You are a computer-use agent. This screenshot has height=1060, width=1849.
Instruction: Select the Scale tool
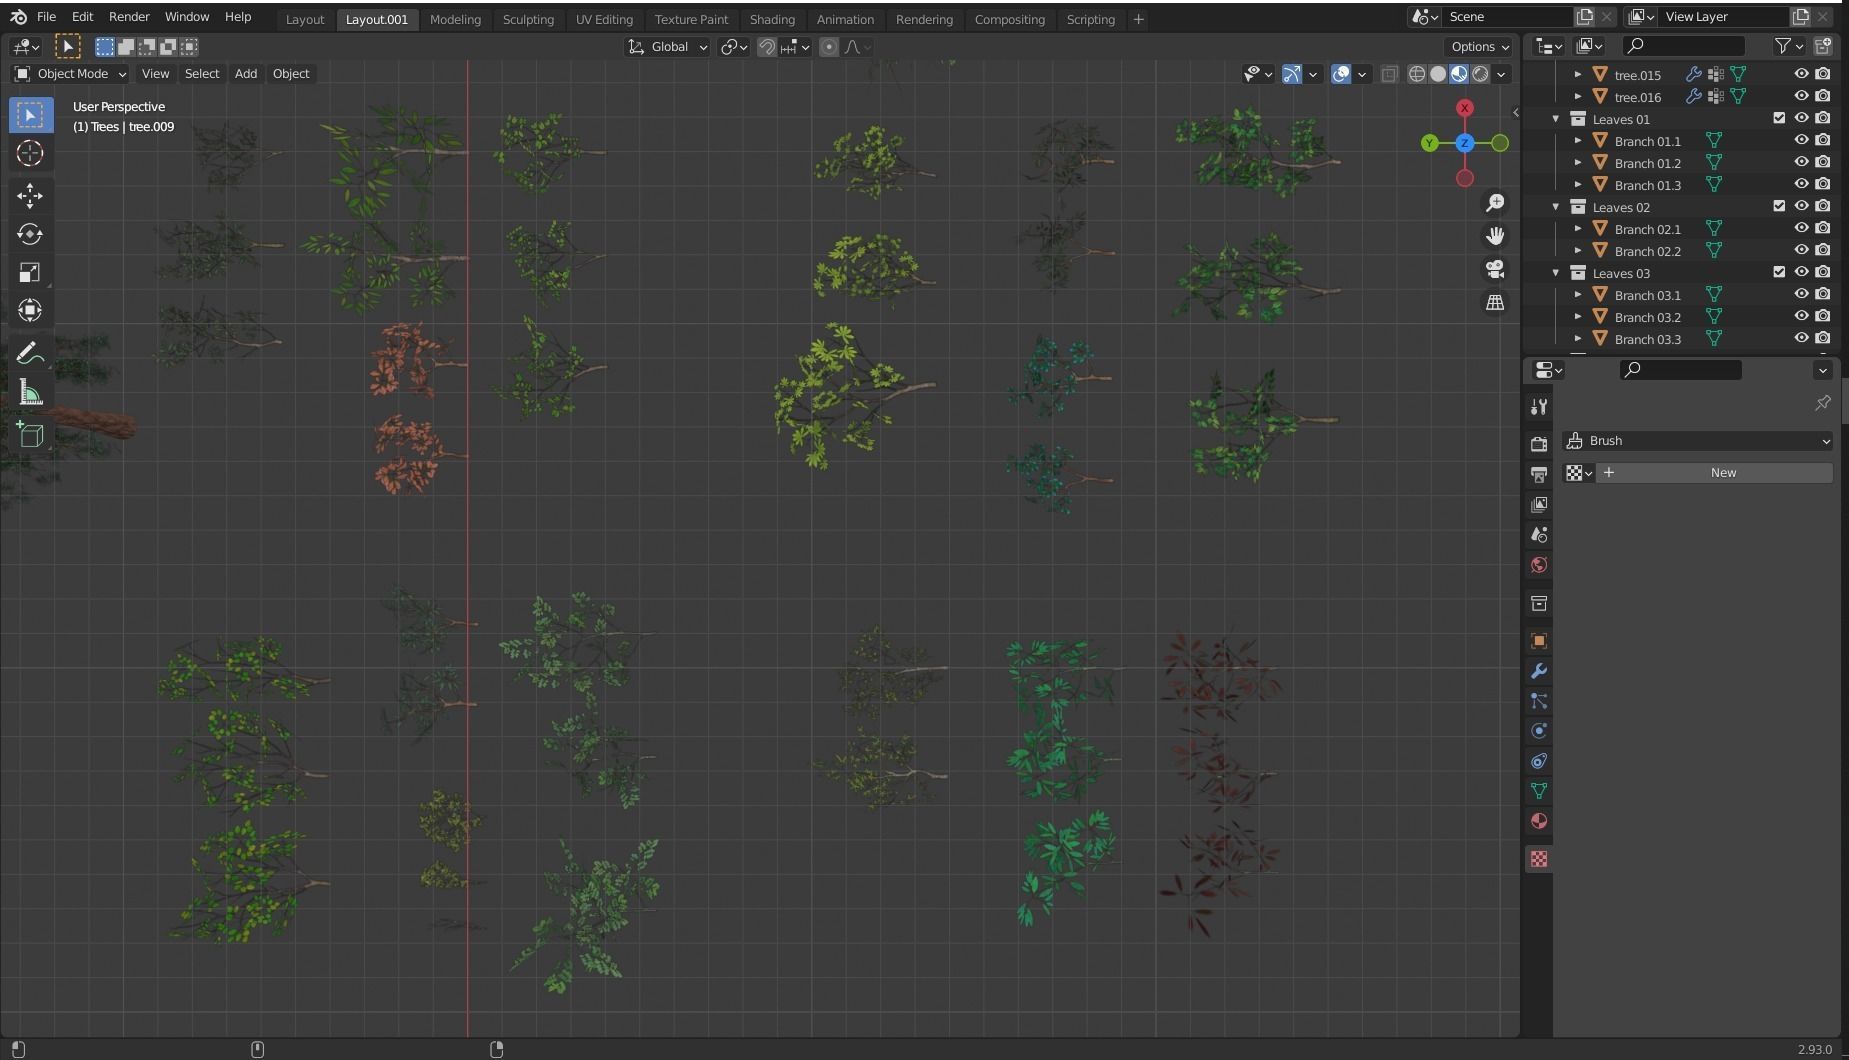pos(30,272)
